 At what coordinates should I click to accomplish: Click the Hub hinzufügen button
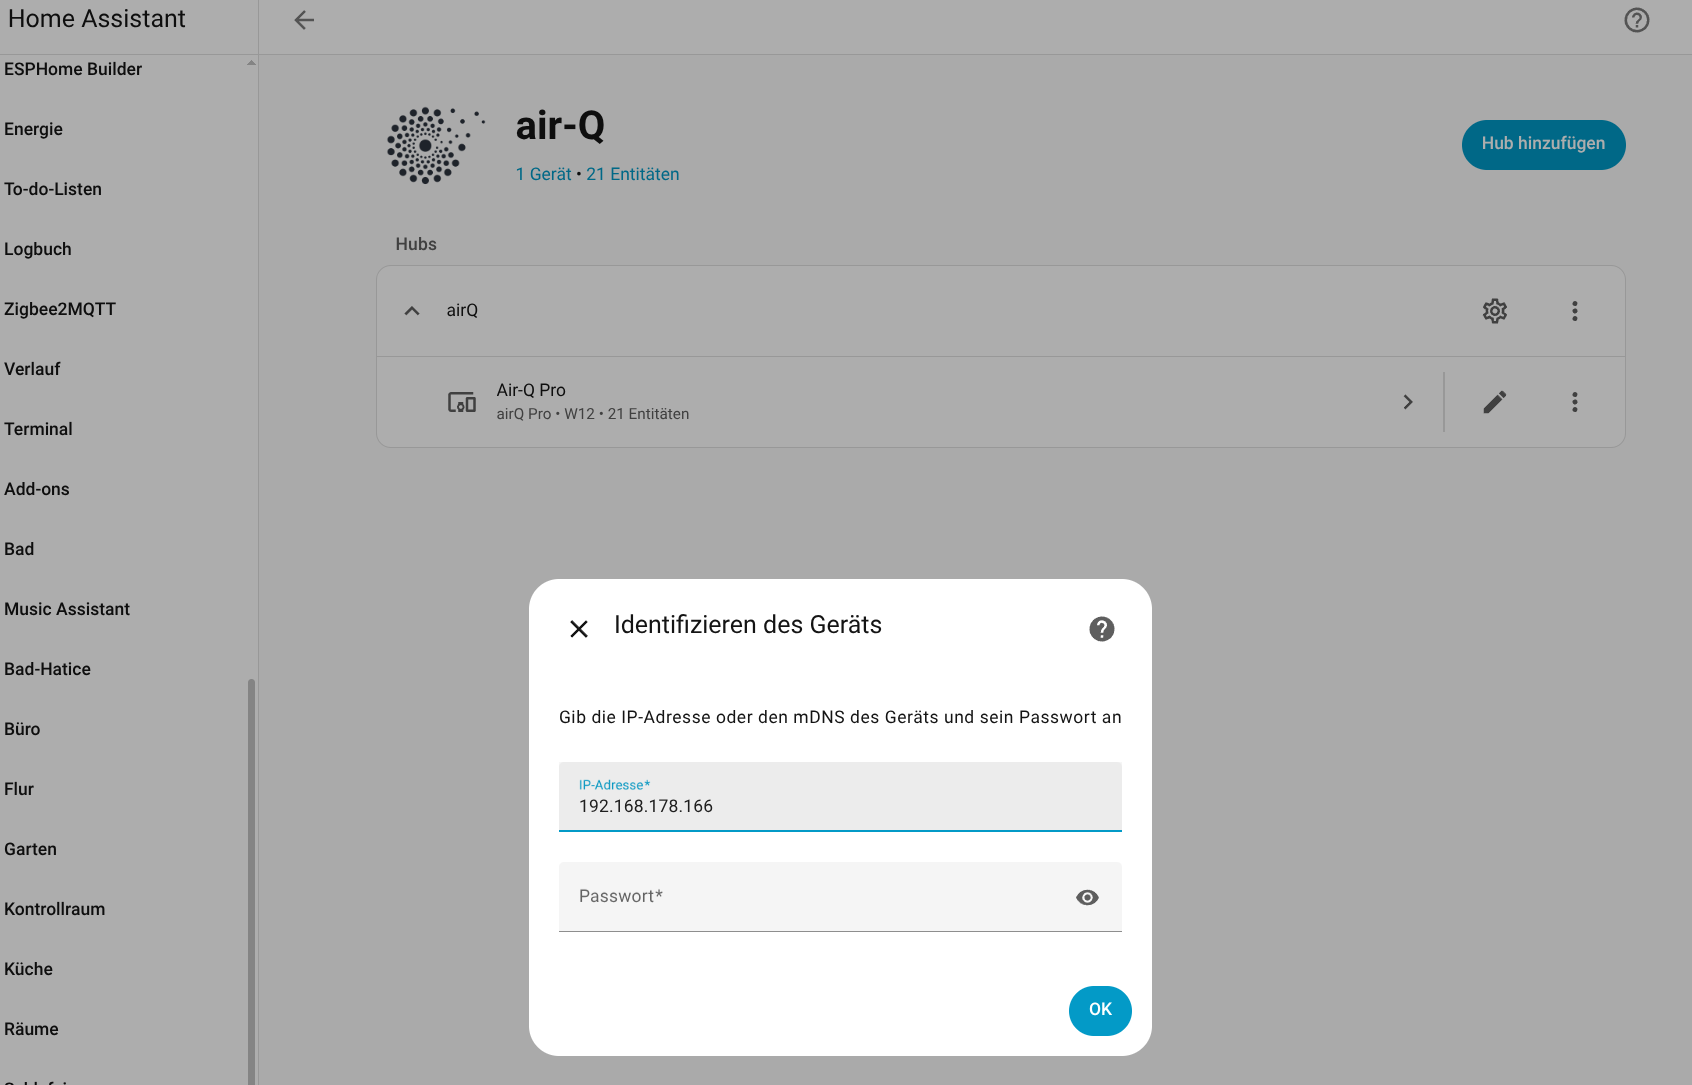[1543, 145]
